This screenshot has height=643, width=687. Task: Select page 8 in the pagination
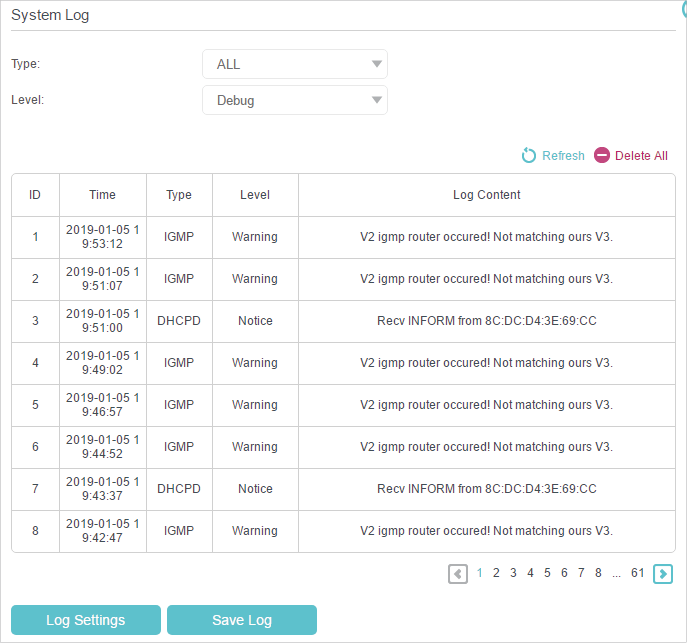[x=598, y=573]
